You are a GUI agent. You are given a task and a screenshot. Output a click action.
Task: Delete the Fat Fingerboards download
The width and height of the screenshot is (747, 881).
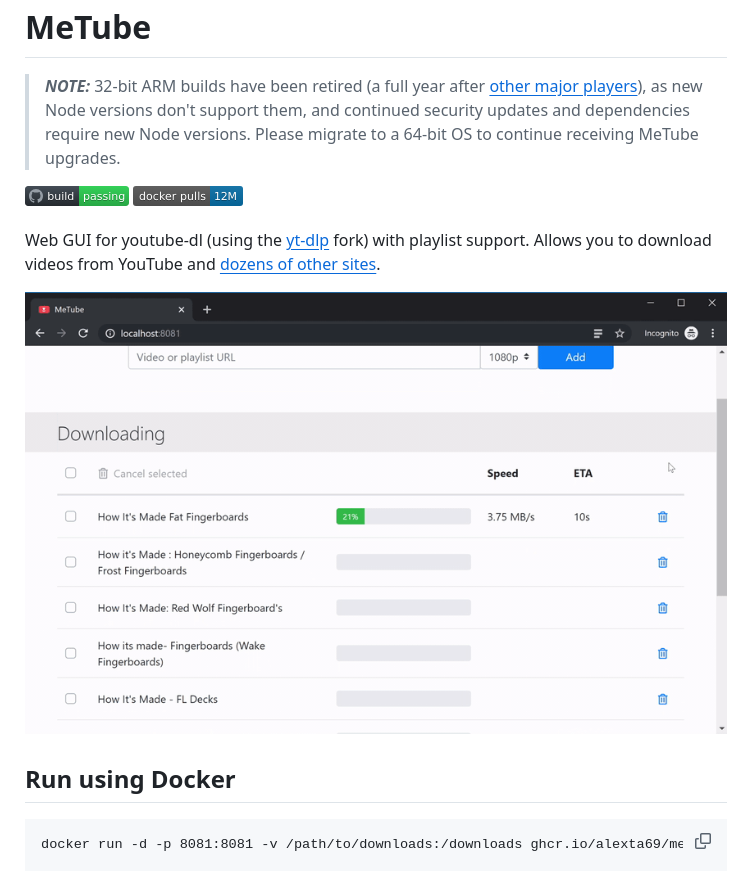pos(663,517)
